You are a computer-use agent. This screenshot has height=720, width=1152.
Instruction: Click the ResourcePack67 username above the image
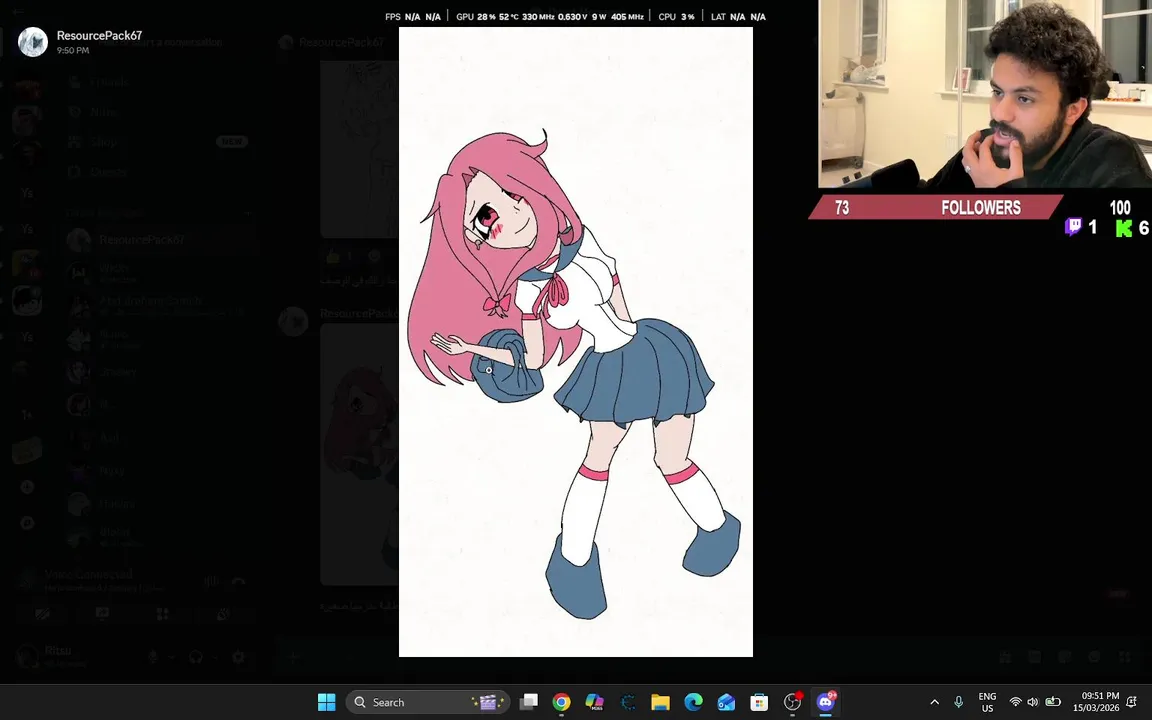(99, 35)
